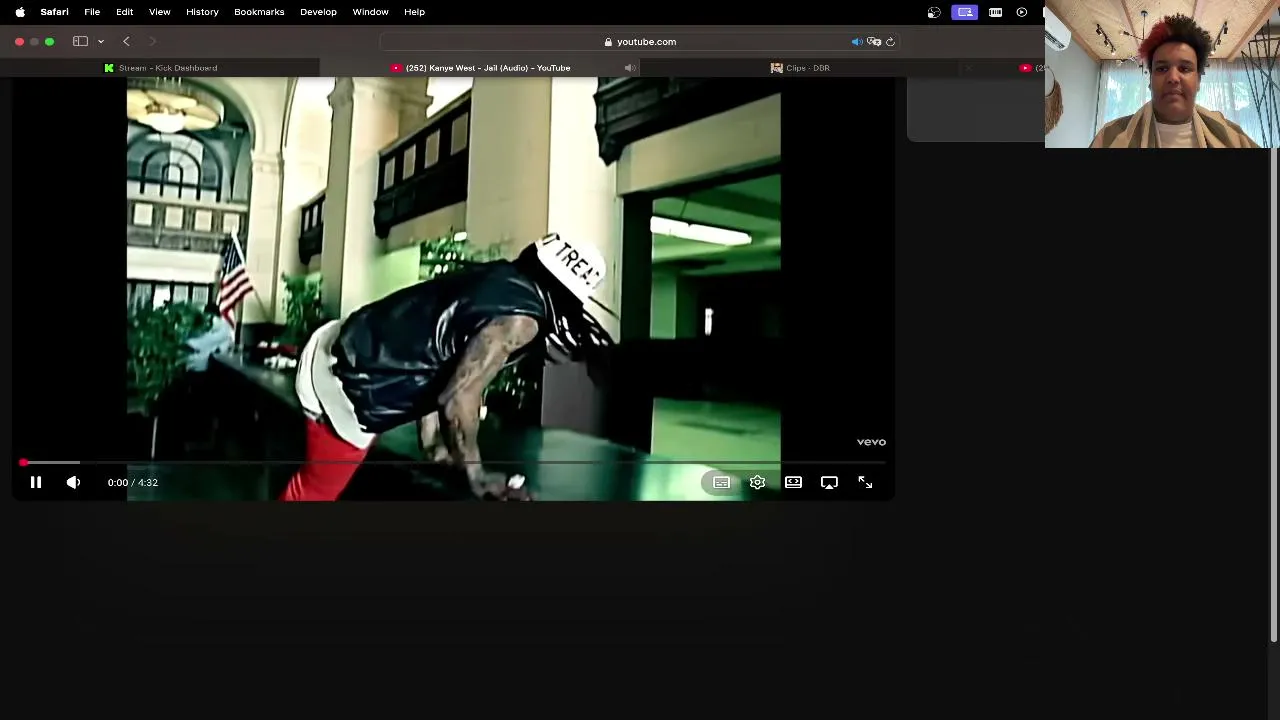Click the video frame to pause playback
Screen dimensions: 1280x720
[453, 270]
